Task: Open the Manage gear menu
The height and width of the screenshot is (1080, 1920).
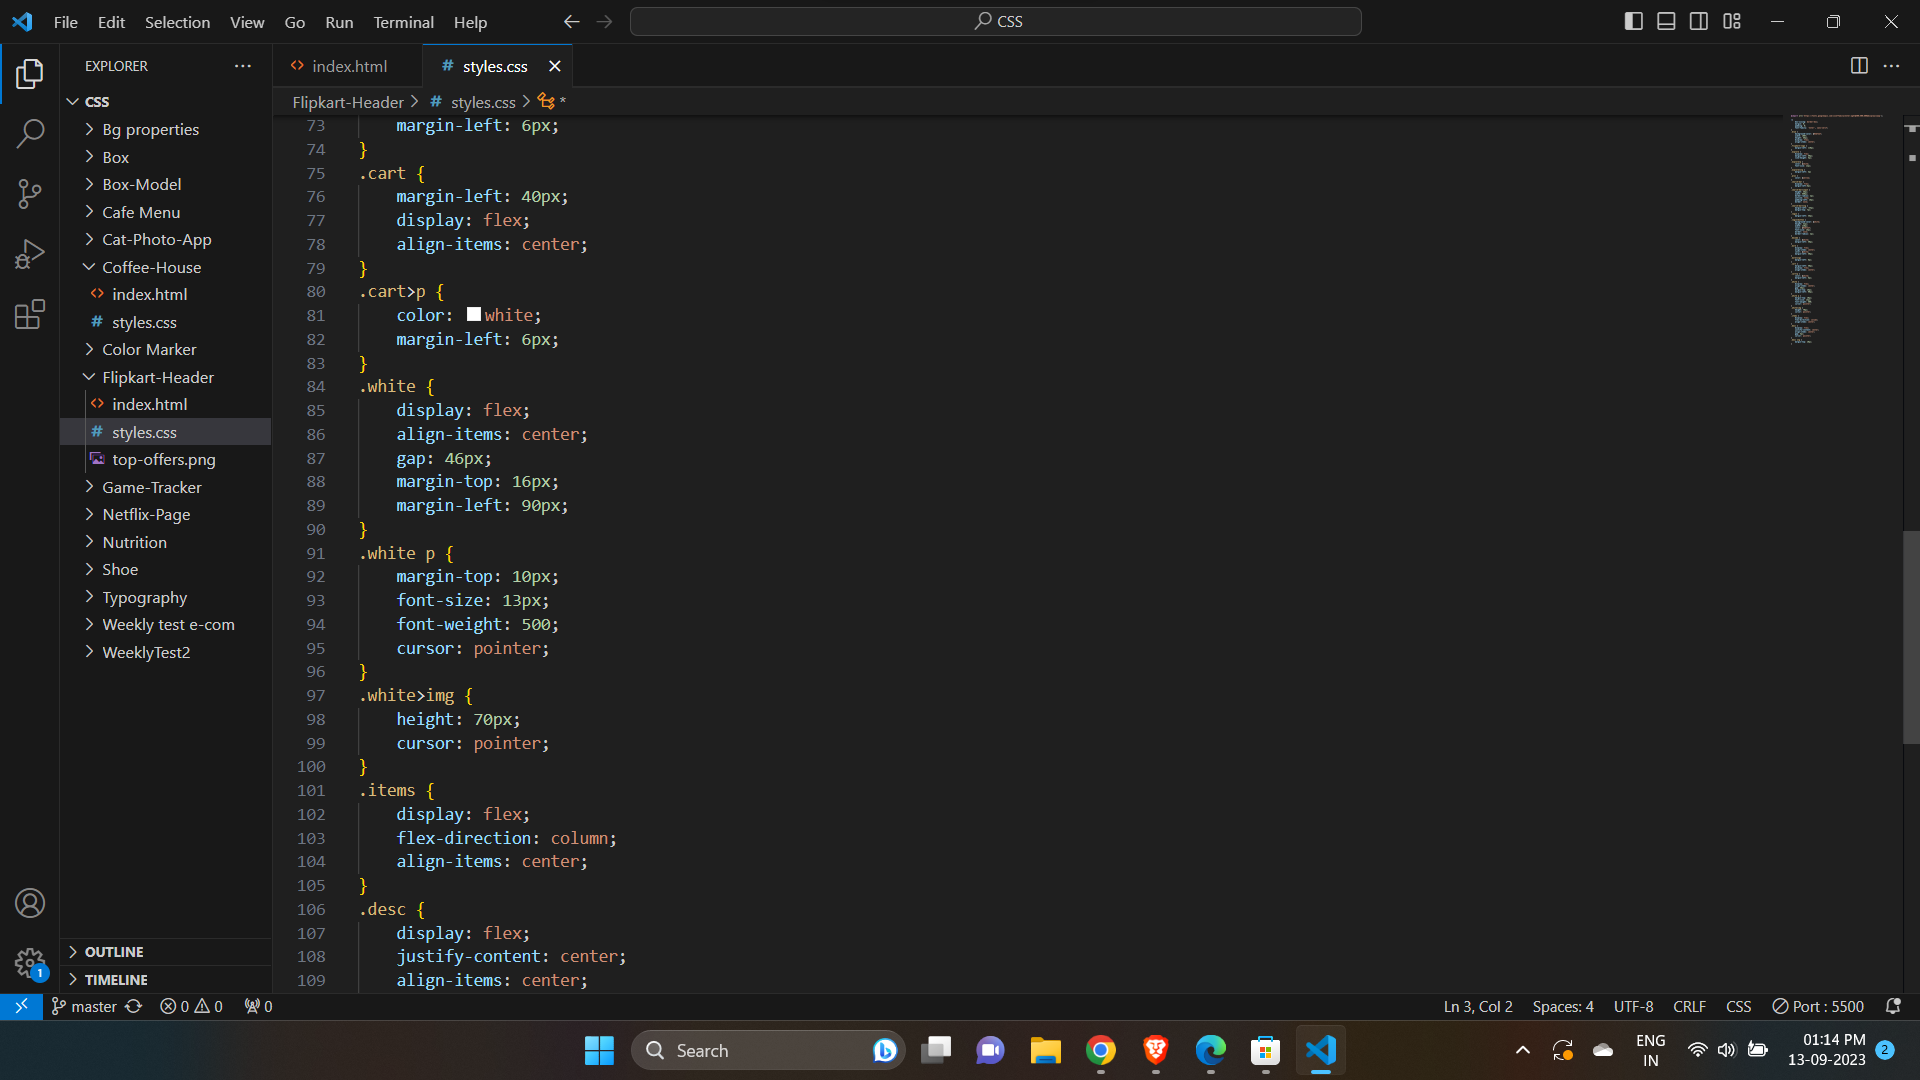Action: [30, 963]
